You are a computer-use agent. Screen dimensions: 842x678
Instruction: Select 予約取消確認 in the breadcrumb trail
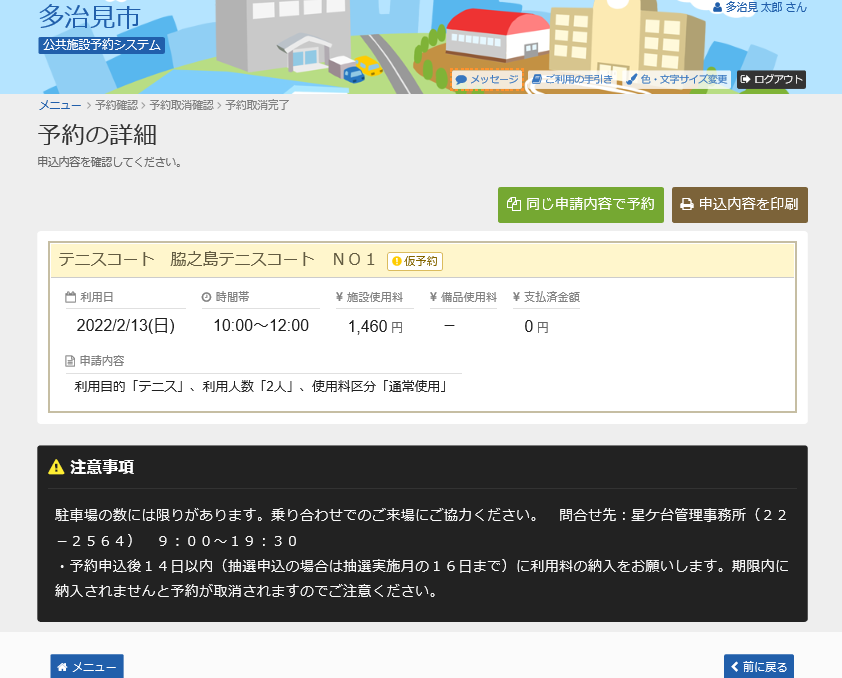(181, 105)
